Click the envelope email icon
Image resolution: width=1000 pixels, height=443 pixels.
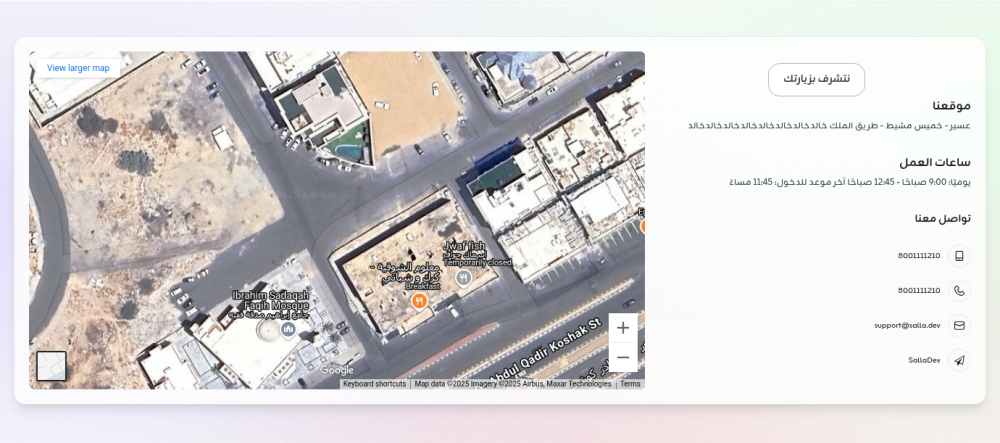tap(959, 326)
